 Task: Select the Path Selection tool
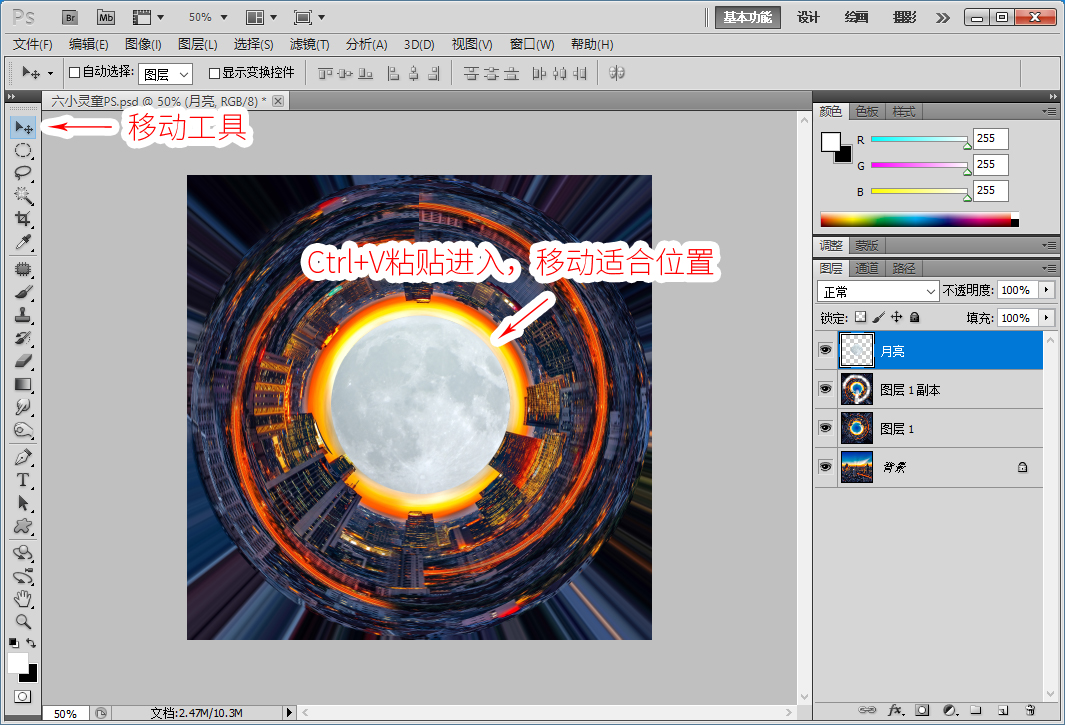coord(23,503)
